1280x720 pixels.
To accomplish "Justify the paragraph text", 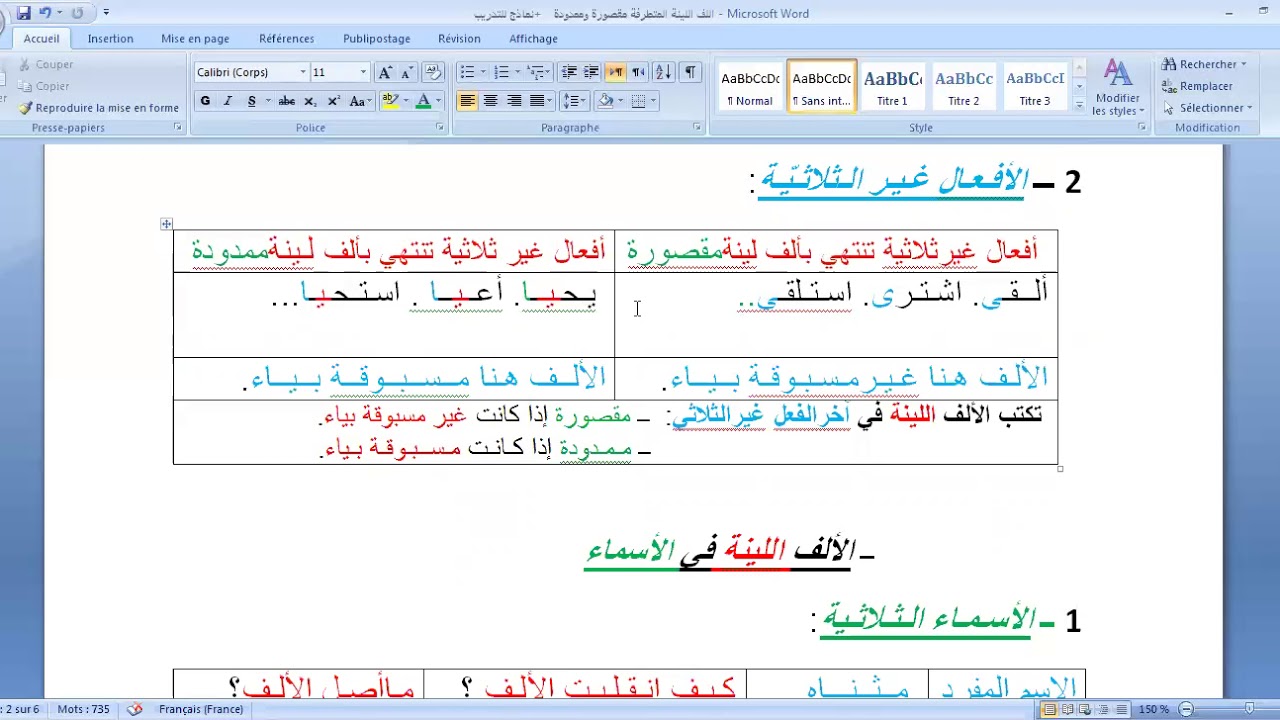I will click(x=537, y=101).
